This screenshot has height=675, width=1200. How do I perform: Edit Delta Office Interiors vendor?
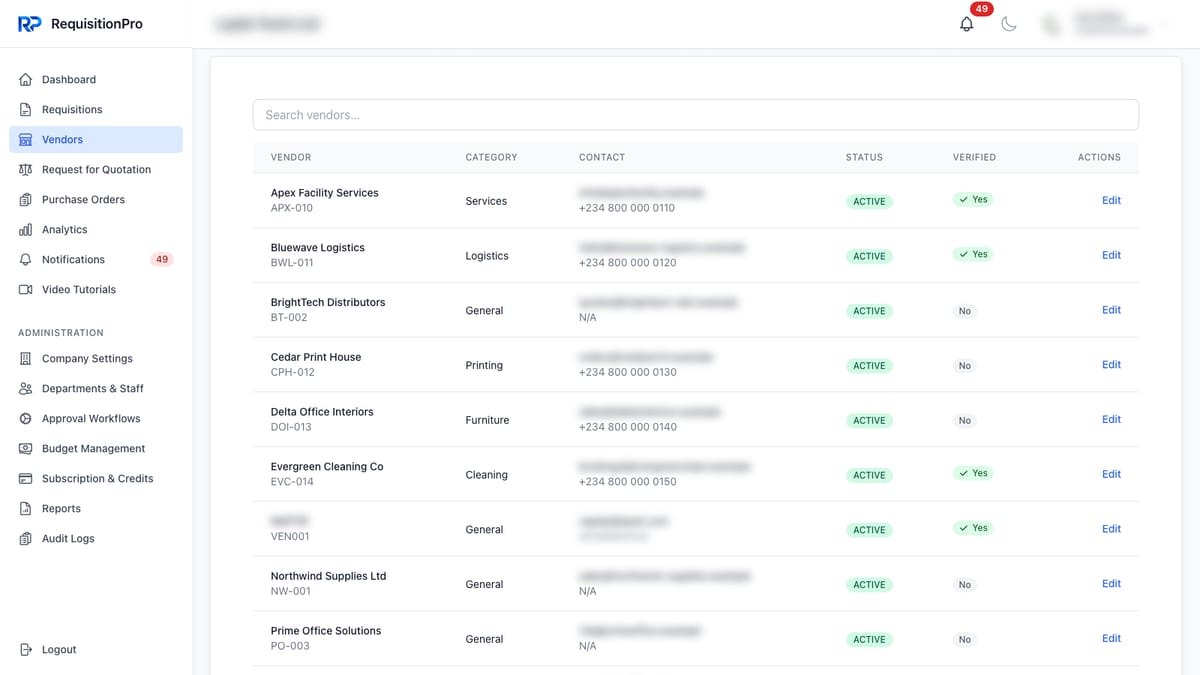pyautogui.click(x=1111, y=420)
